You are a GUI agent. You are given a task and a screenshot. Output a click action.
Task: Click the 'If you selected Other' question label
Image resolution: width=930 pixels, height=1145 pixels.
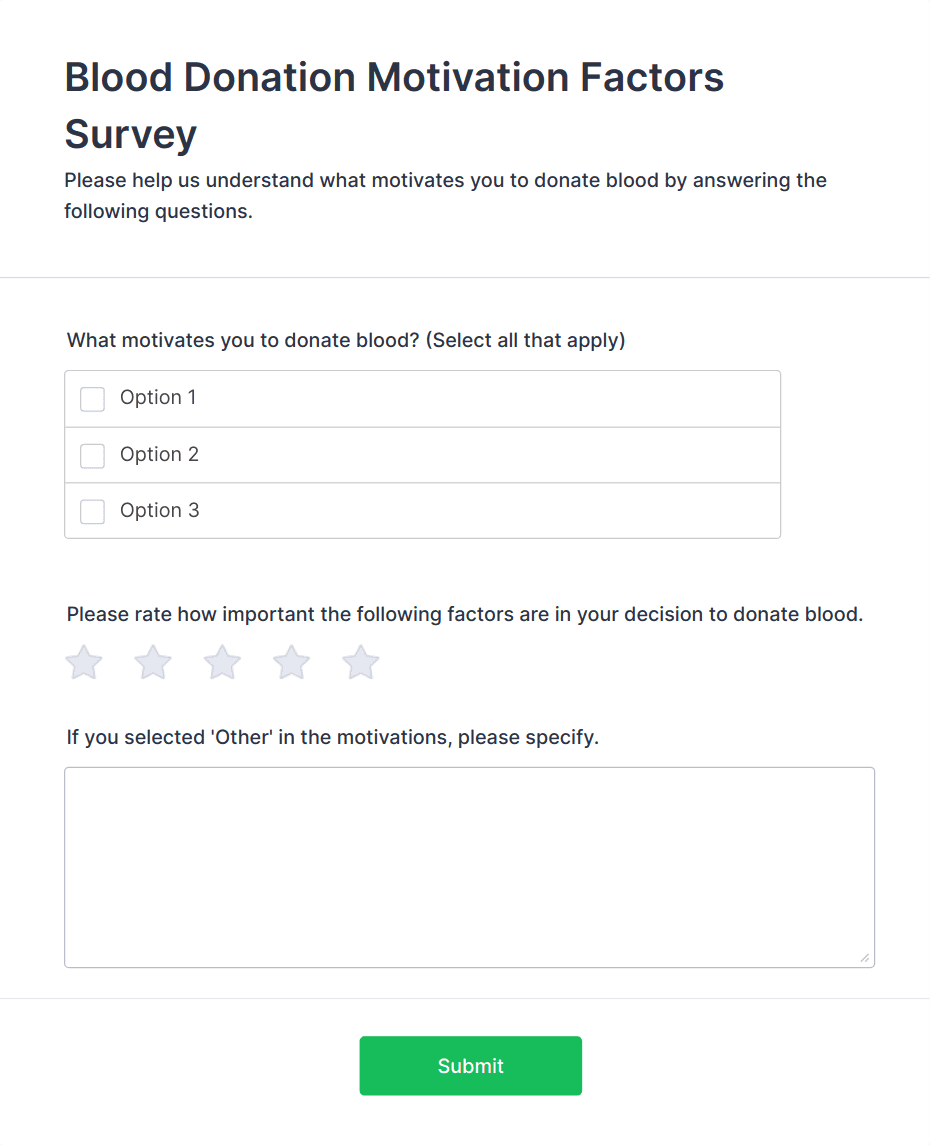click(x=332, y=738)
